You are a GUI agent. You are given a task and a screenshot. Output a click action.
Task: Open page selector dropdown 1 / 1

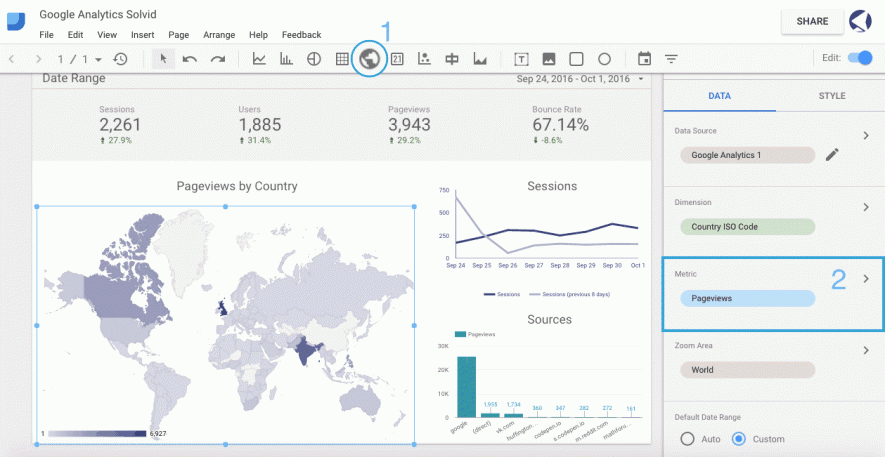pos(80,59)
